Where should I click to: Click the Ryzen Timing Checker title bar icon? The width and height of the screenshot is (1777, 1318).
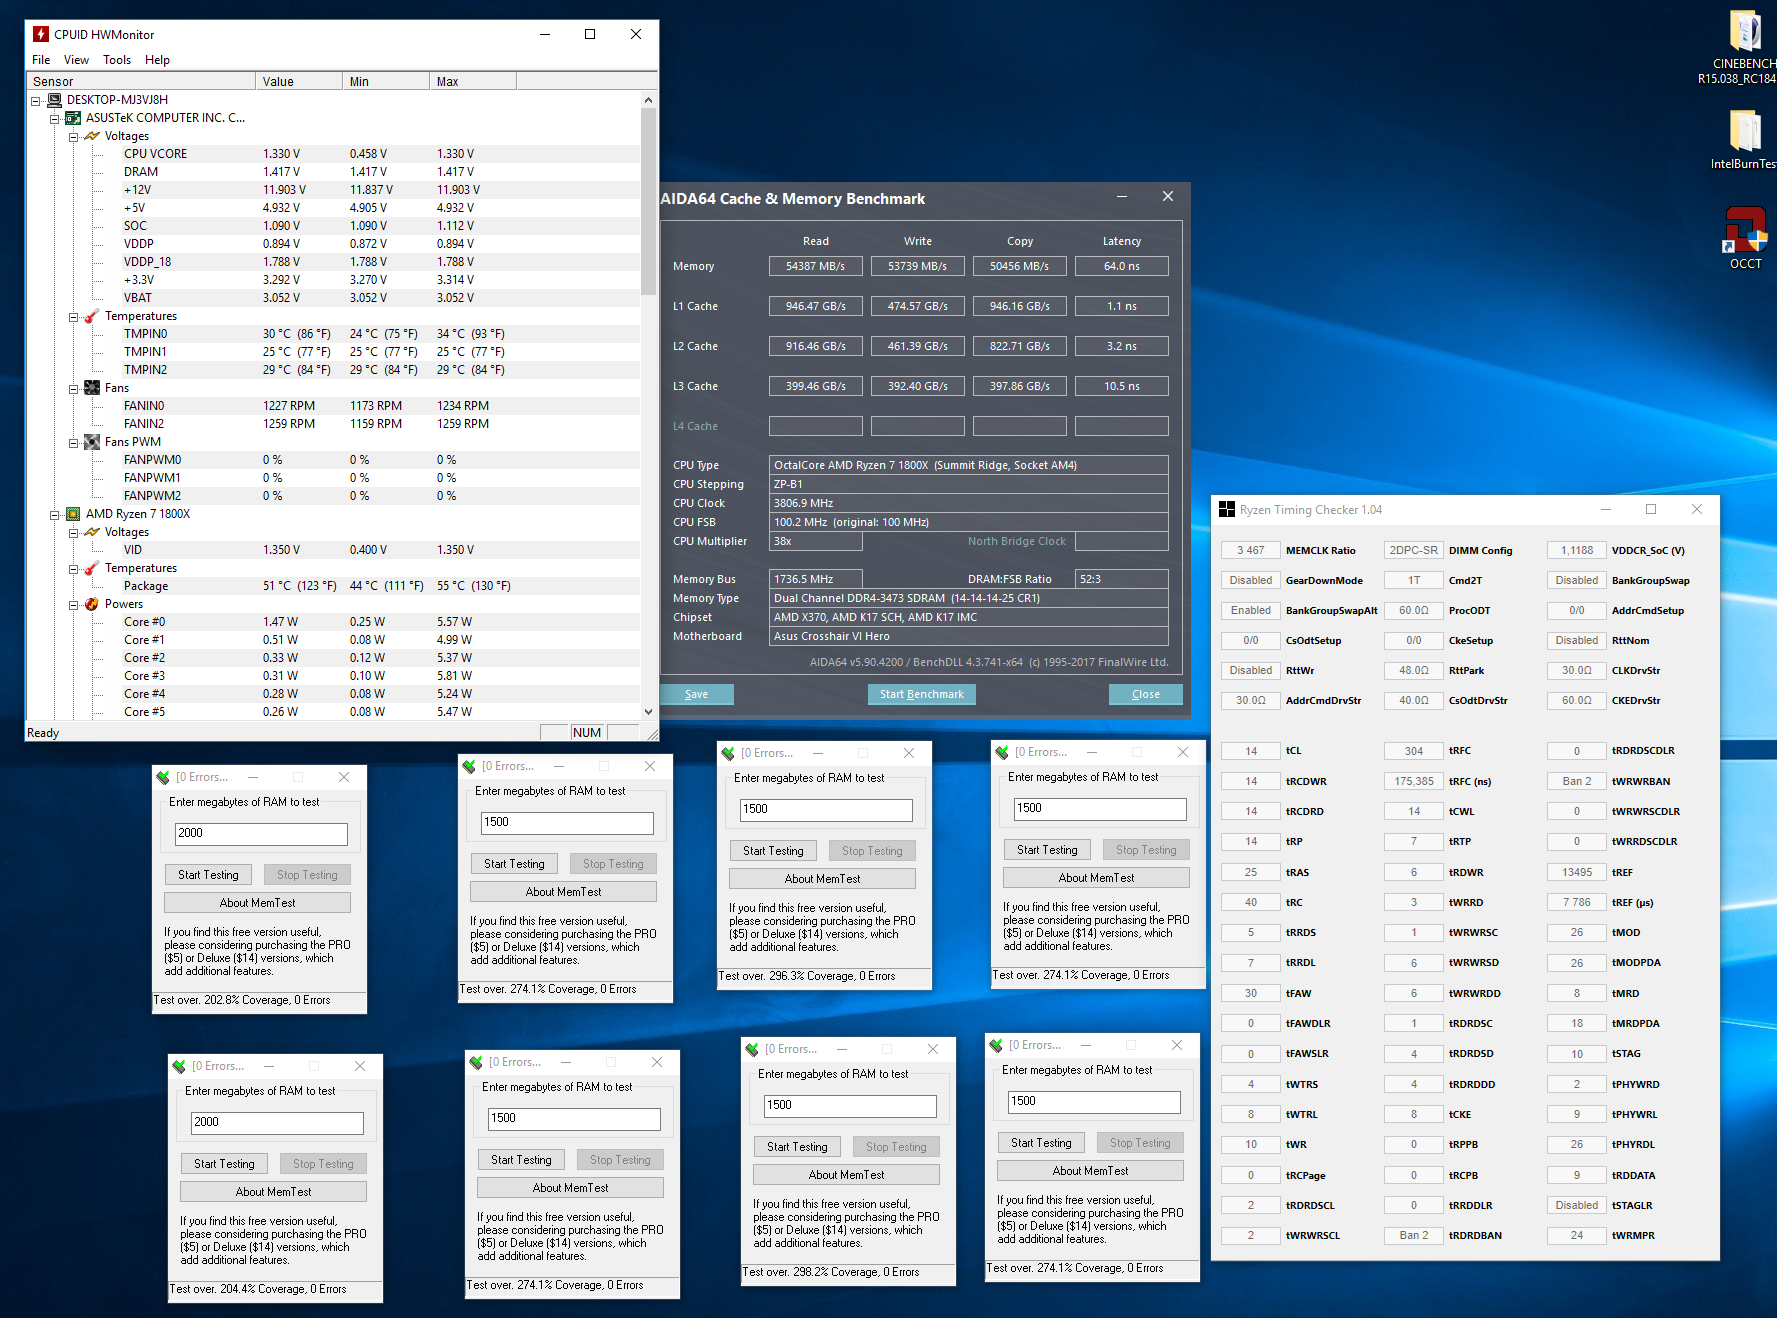click(1227, 509)
